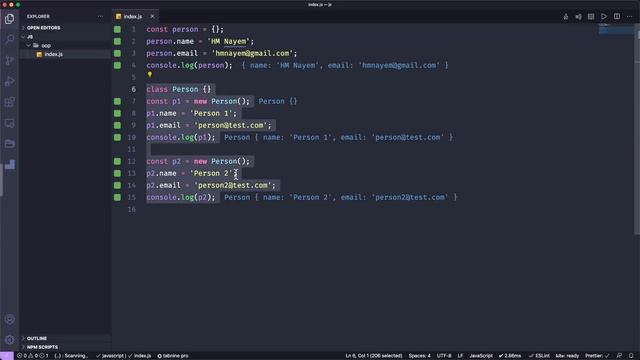Open editor More Actions ellipsis
Image resolution: width=640 pixels, height=360 pixels.
pos(629,17)
